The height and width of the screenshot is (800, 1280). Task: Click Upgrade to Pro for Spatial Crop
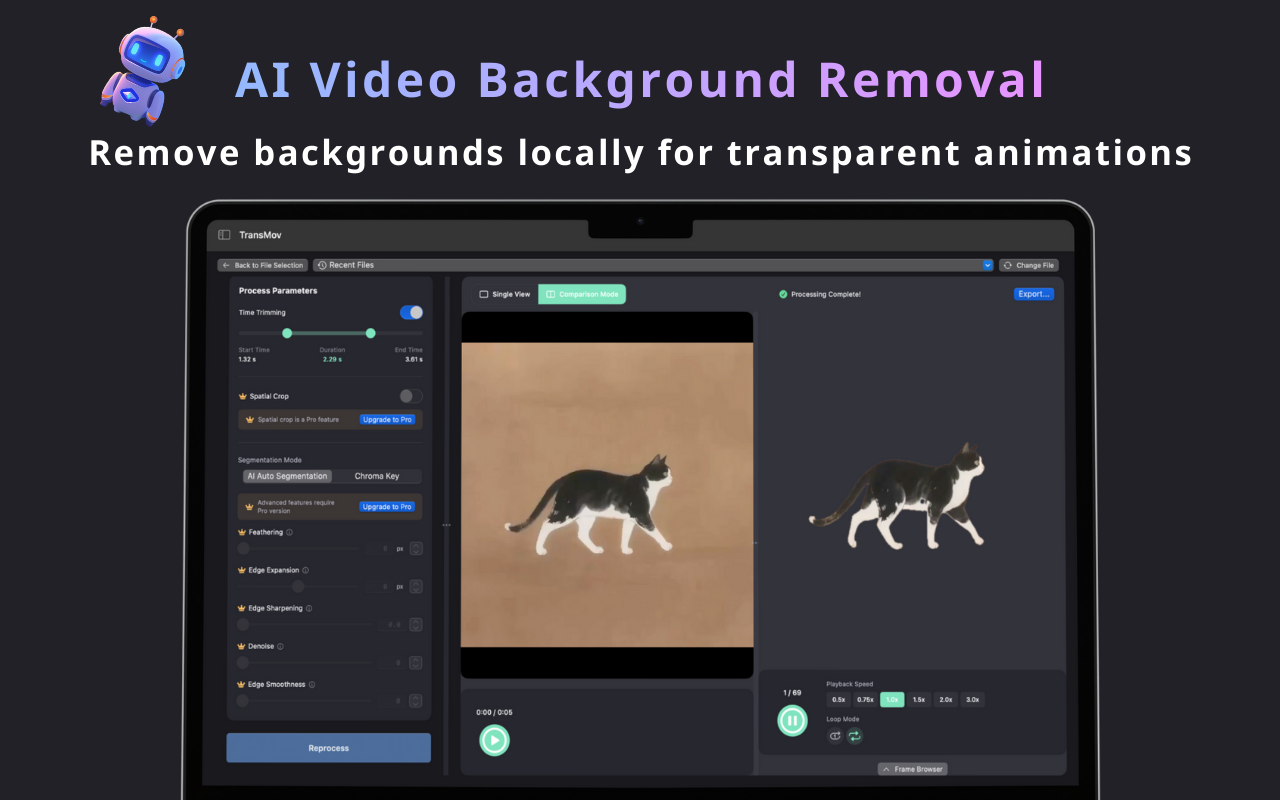pyautogui.click(x=388, y=419)
